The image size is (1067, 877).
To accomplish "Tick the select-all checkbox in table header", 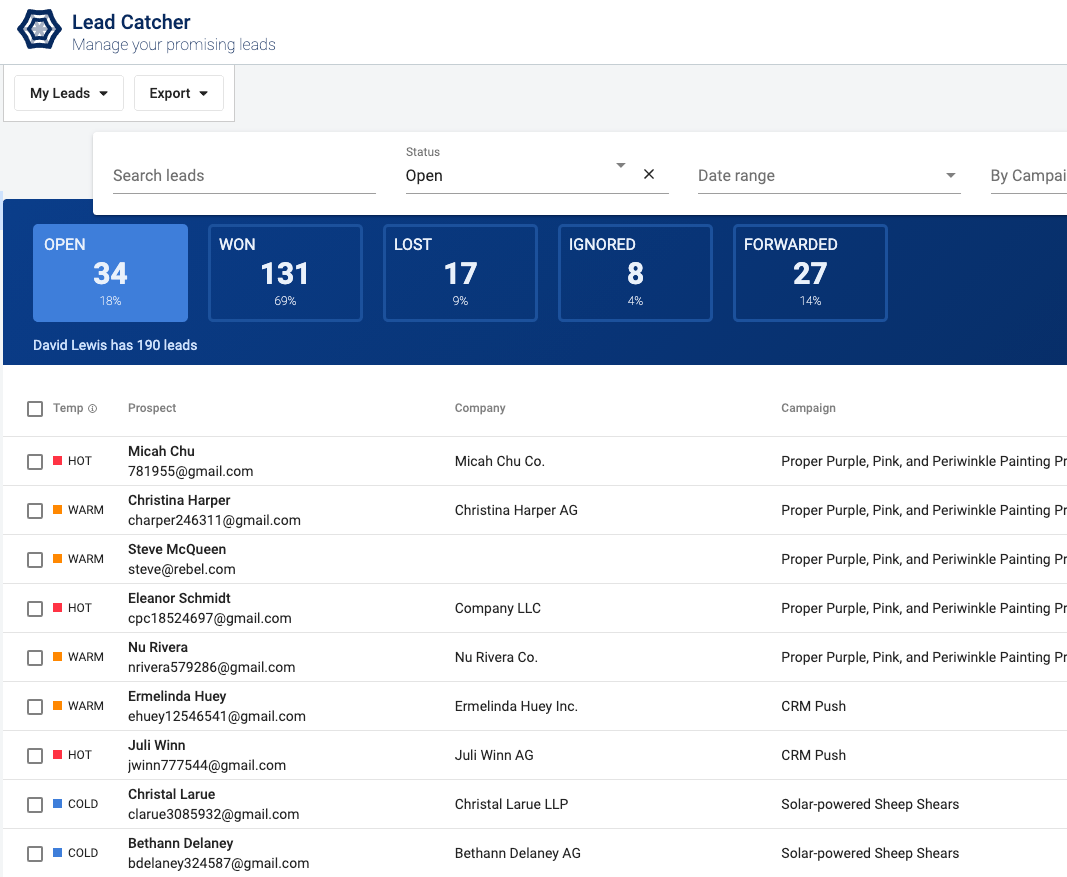I will point(35,409).
